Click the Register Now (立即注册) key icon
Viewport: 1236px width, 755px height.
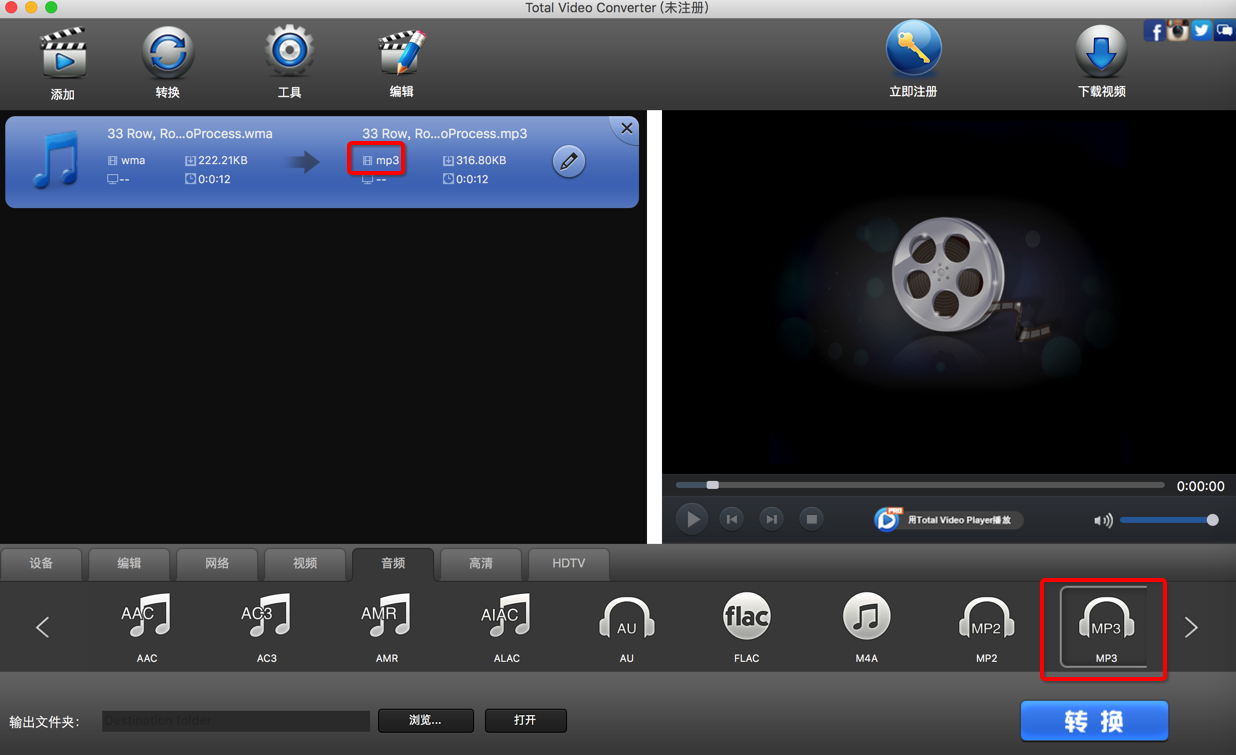[913, 49]
